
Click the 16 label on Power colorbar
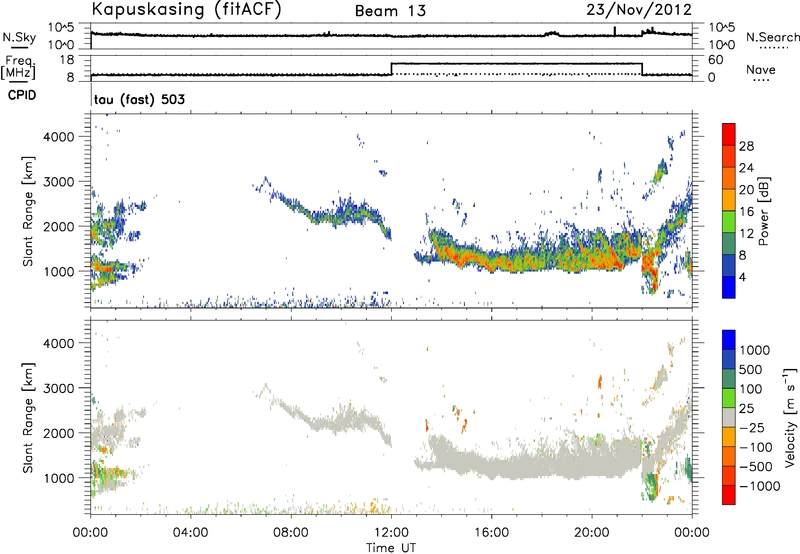point(746,212)
